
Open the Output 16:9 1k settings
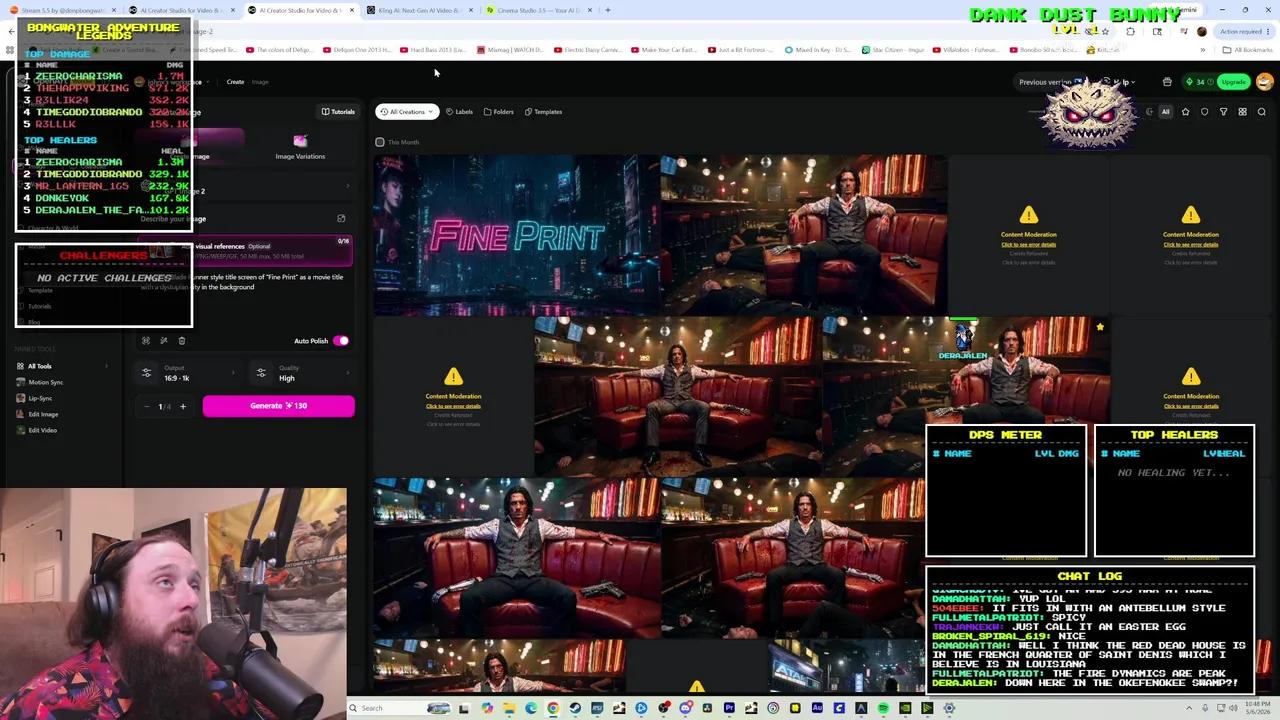[188, 373]
